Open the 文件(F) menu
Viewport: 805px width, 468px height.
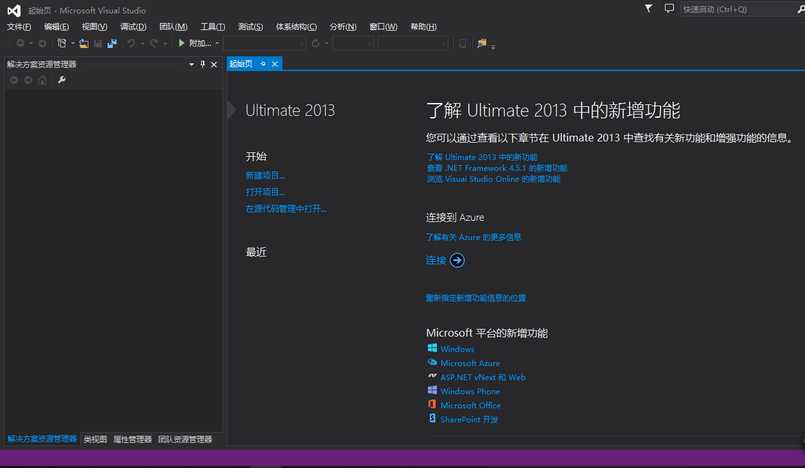[x=19, y=27]
